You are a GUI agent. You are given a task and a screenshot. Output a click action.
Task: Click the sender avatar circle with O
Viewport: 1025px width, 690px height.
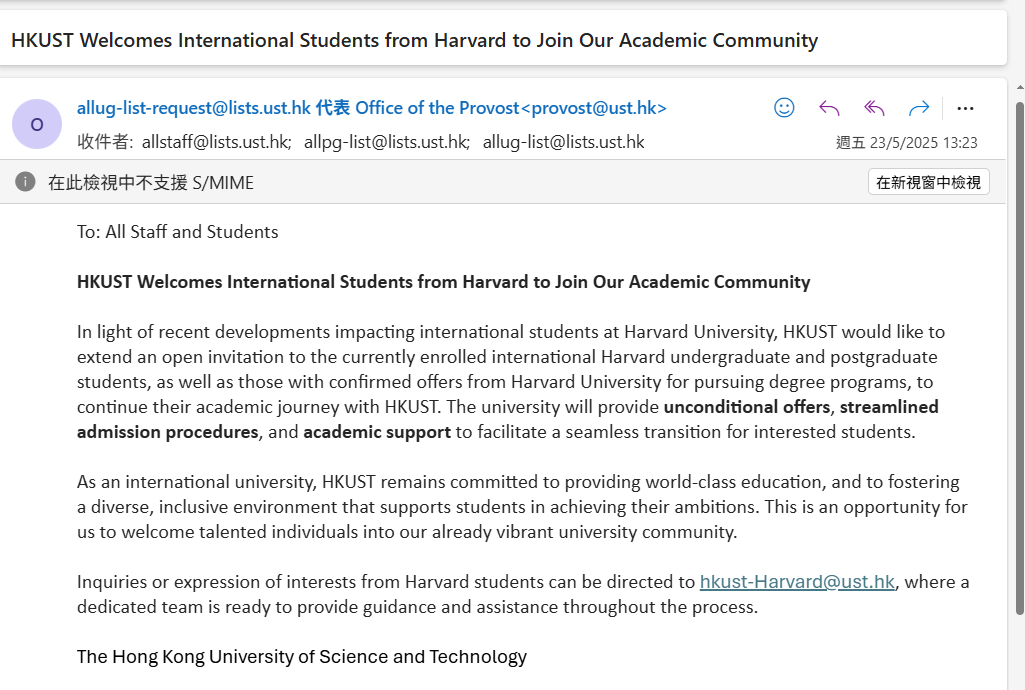tap(37, 124)
